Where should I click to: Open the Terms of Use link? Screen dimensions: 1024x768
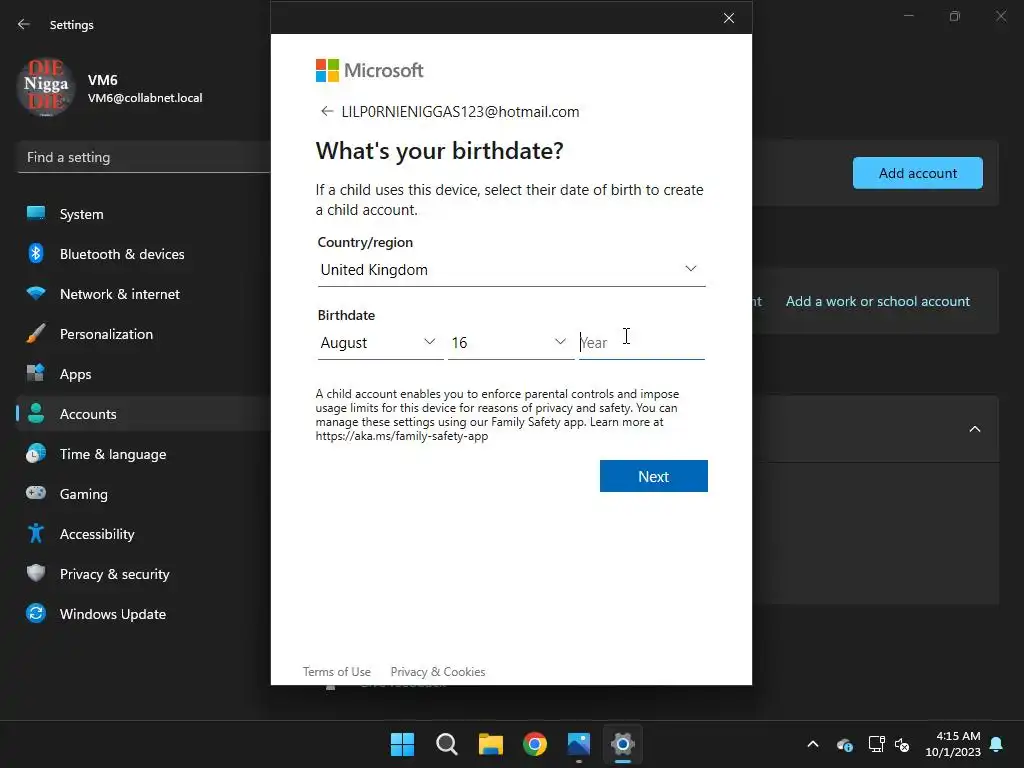pos(336,671)
